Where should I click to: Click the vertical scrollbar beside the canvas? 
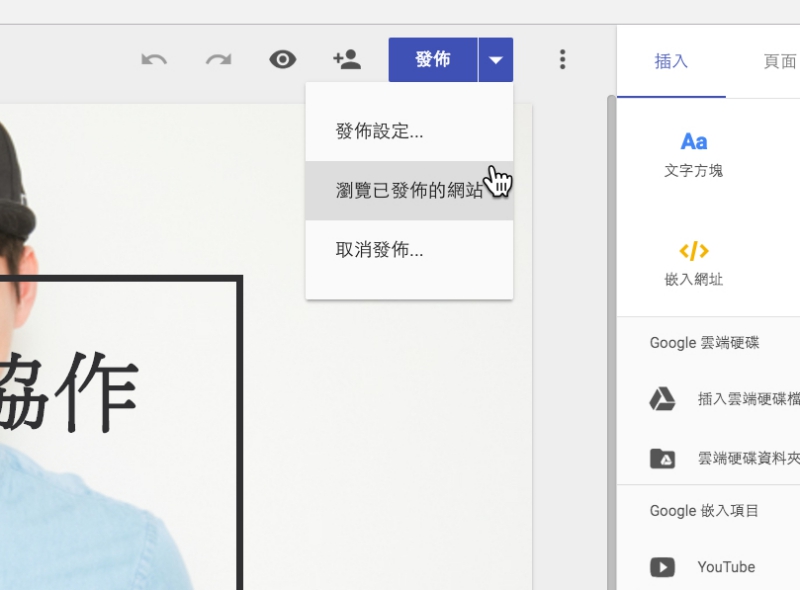(x=611, y=340)
